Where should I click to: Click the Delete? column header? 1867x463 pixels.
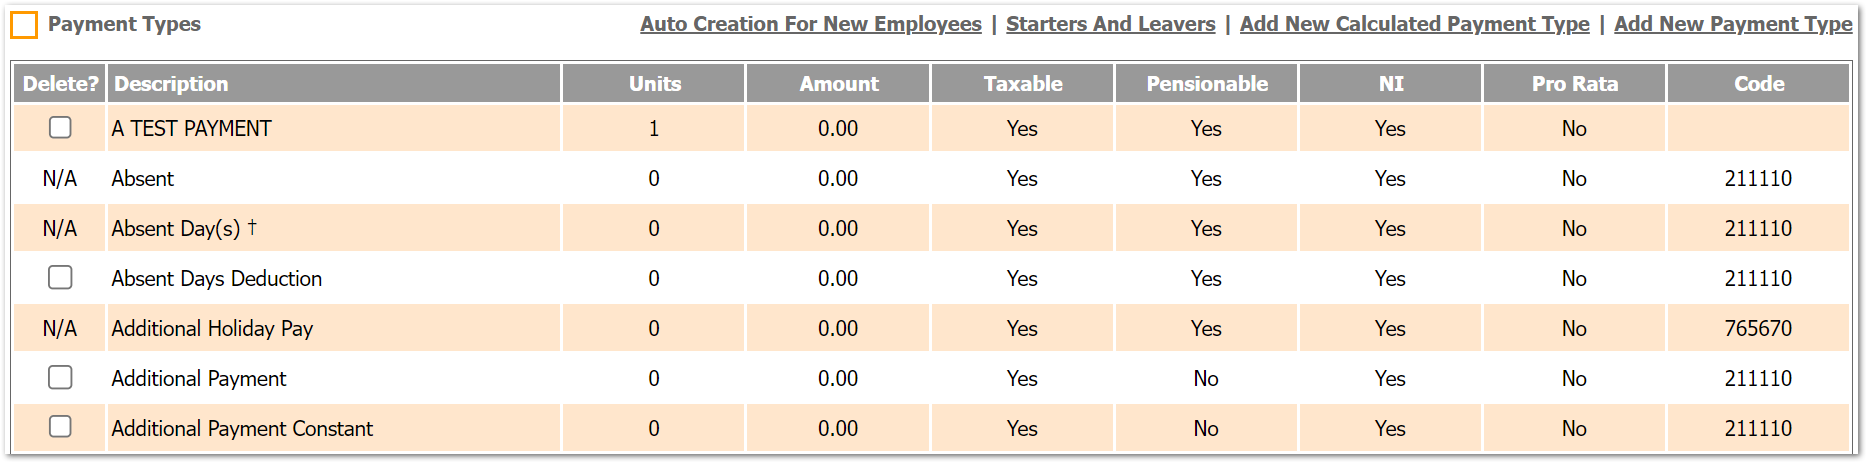(60, 84)
